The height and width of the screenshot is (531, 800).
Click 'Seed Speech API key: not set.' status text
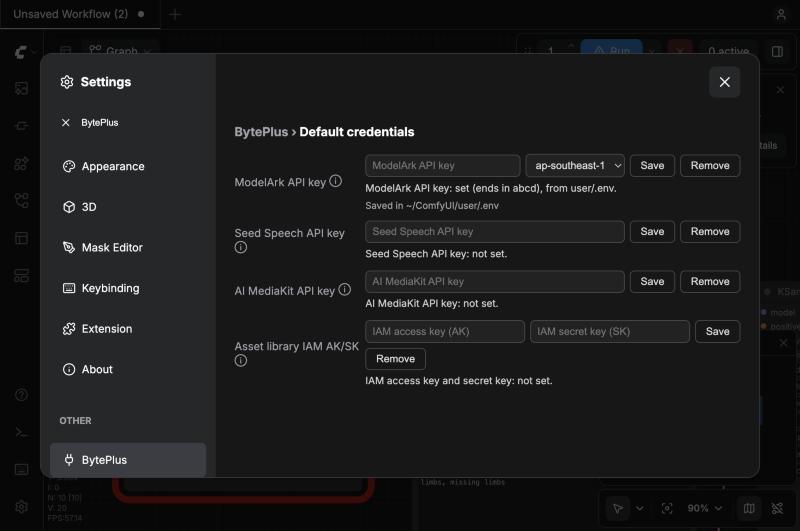pos(436,254)
